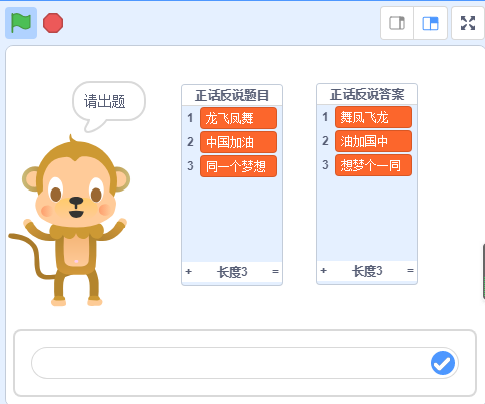Viewport: 485px width, 404px height.
Task: Click the answer text input field
Action: [x=245, y=363]
